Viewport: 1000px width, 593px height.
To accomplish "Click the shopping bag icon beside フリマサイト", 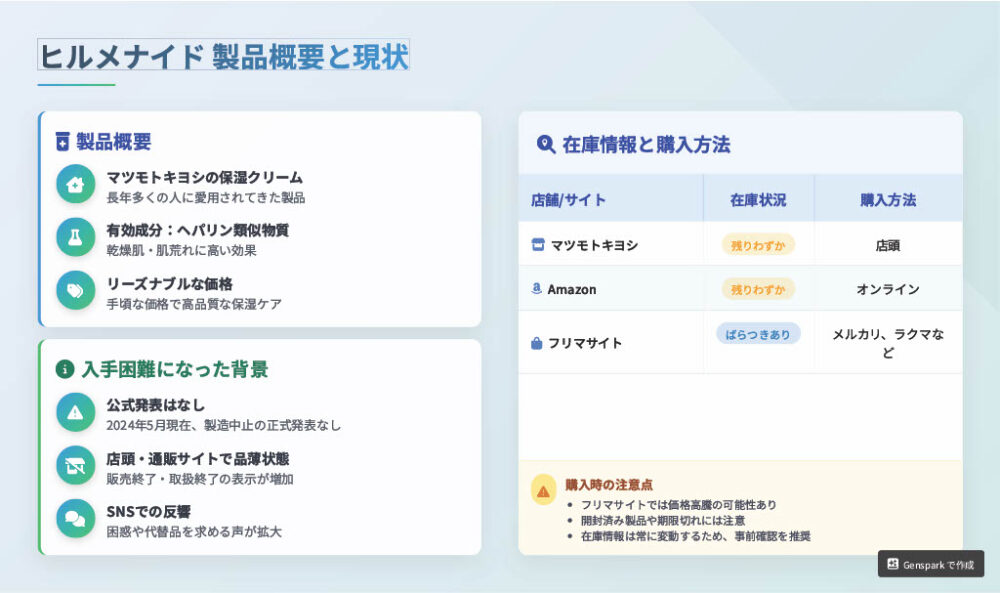I will (x=536, y=343).
